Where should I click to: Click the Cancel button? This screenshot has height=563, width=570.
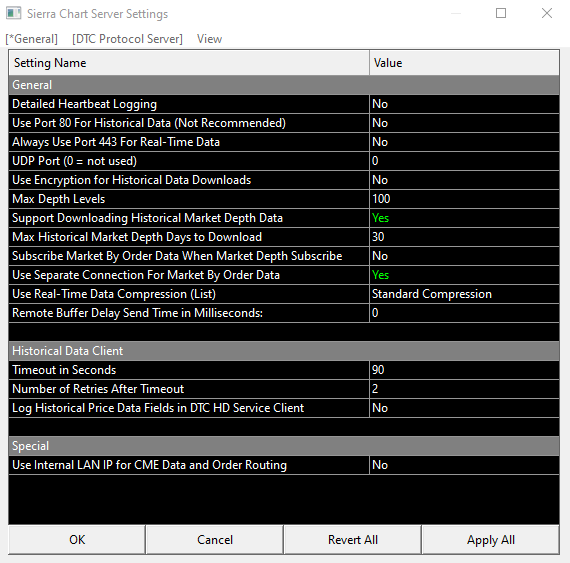click(215, 540)
